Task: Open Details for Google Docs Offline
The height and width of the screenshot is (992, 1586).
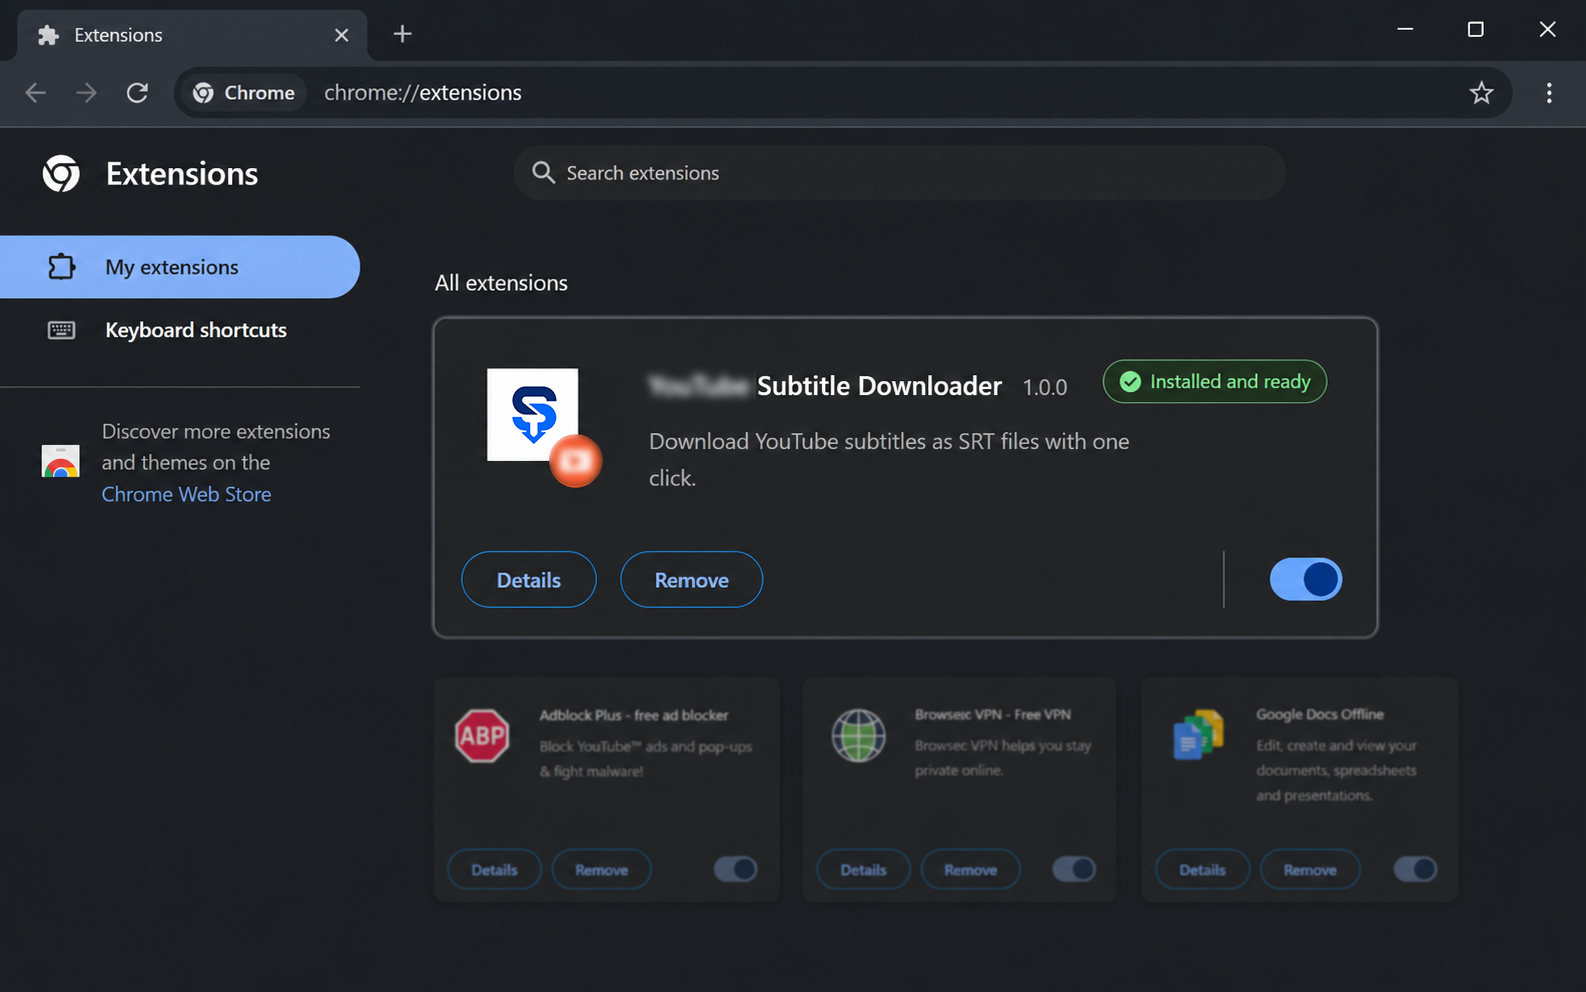Action: 1202,870
